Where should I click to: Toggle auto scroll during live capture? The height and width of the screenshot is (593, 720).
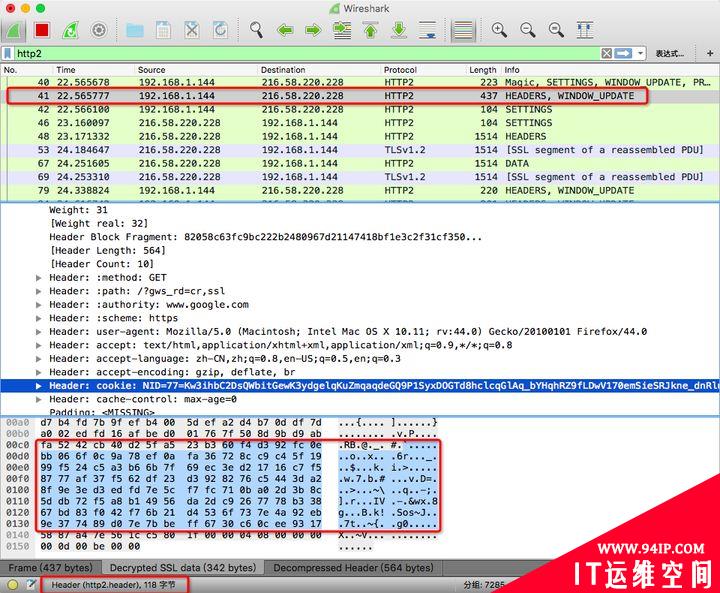(x=428, y=30)
